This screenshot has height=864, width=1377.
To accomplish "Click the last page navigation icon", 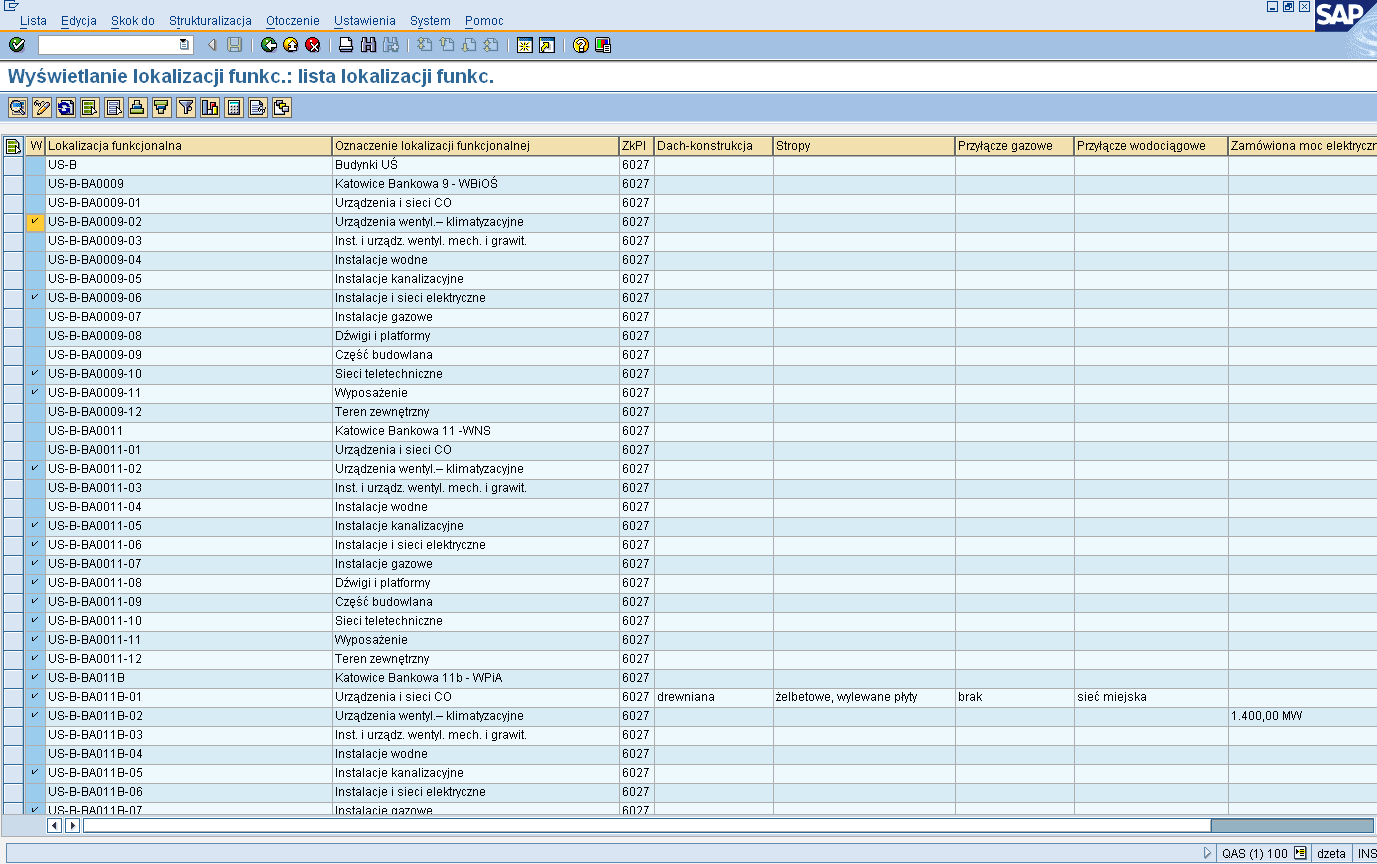I will (x=491, y=45).
